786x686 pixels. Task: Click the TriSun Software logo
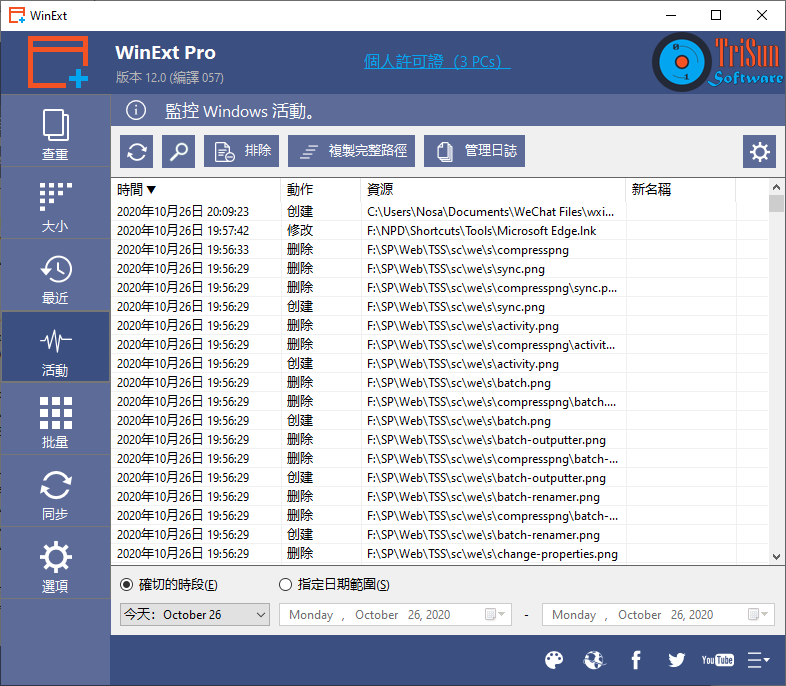coord(718,63)
